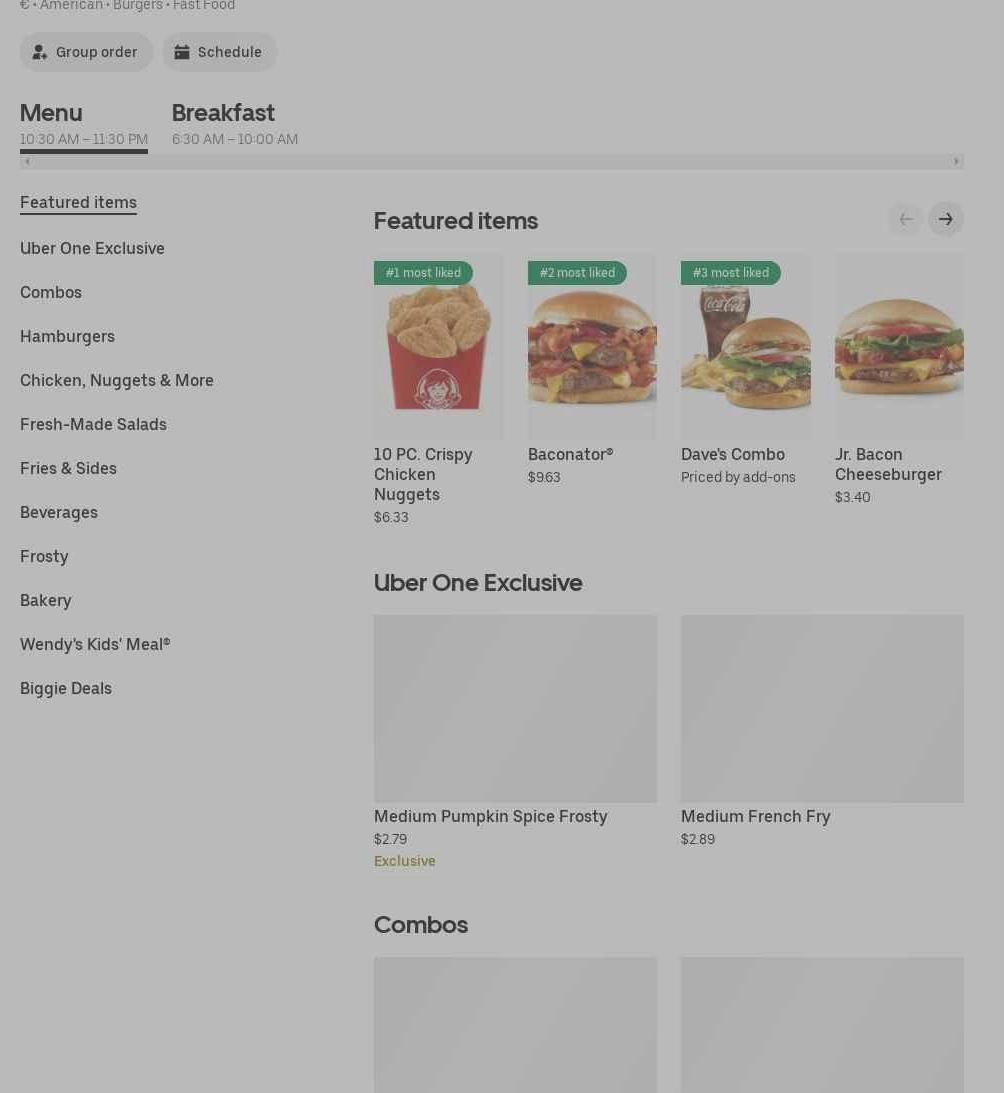
Task: Select the Uber One Exclusive category link
Action: (92, 249)
